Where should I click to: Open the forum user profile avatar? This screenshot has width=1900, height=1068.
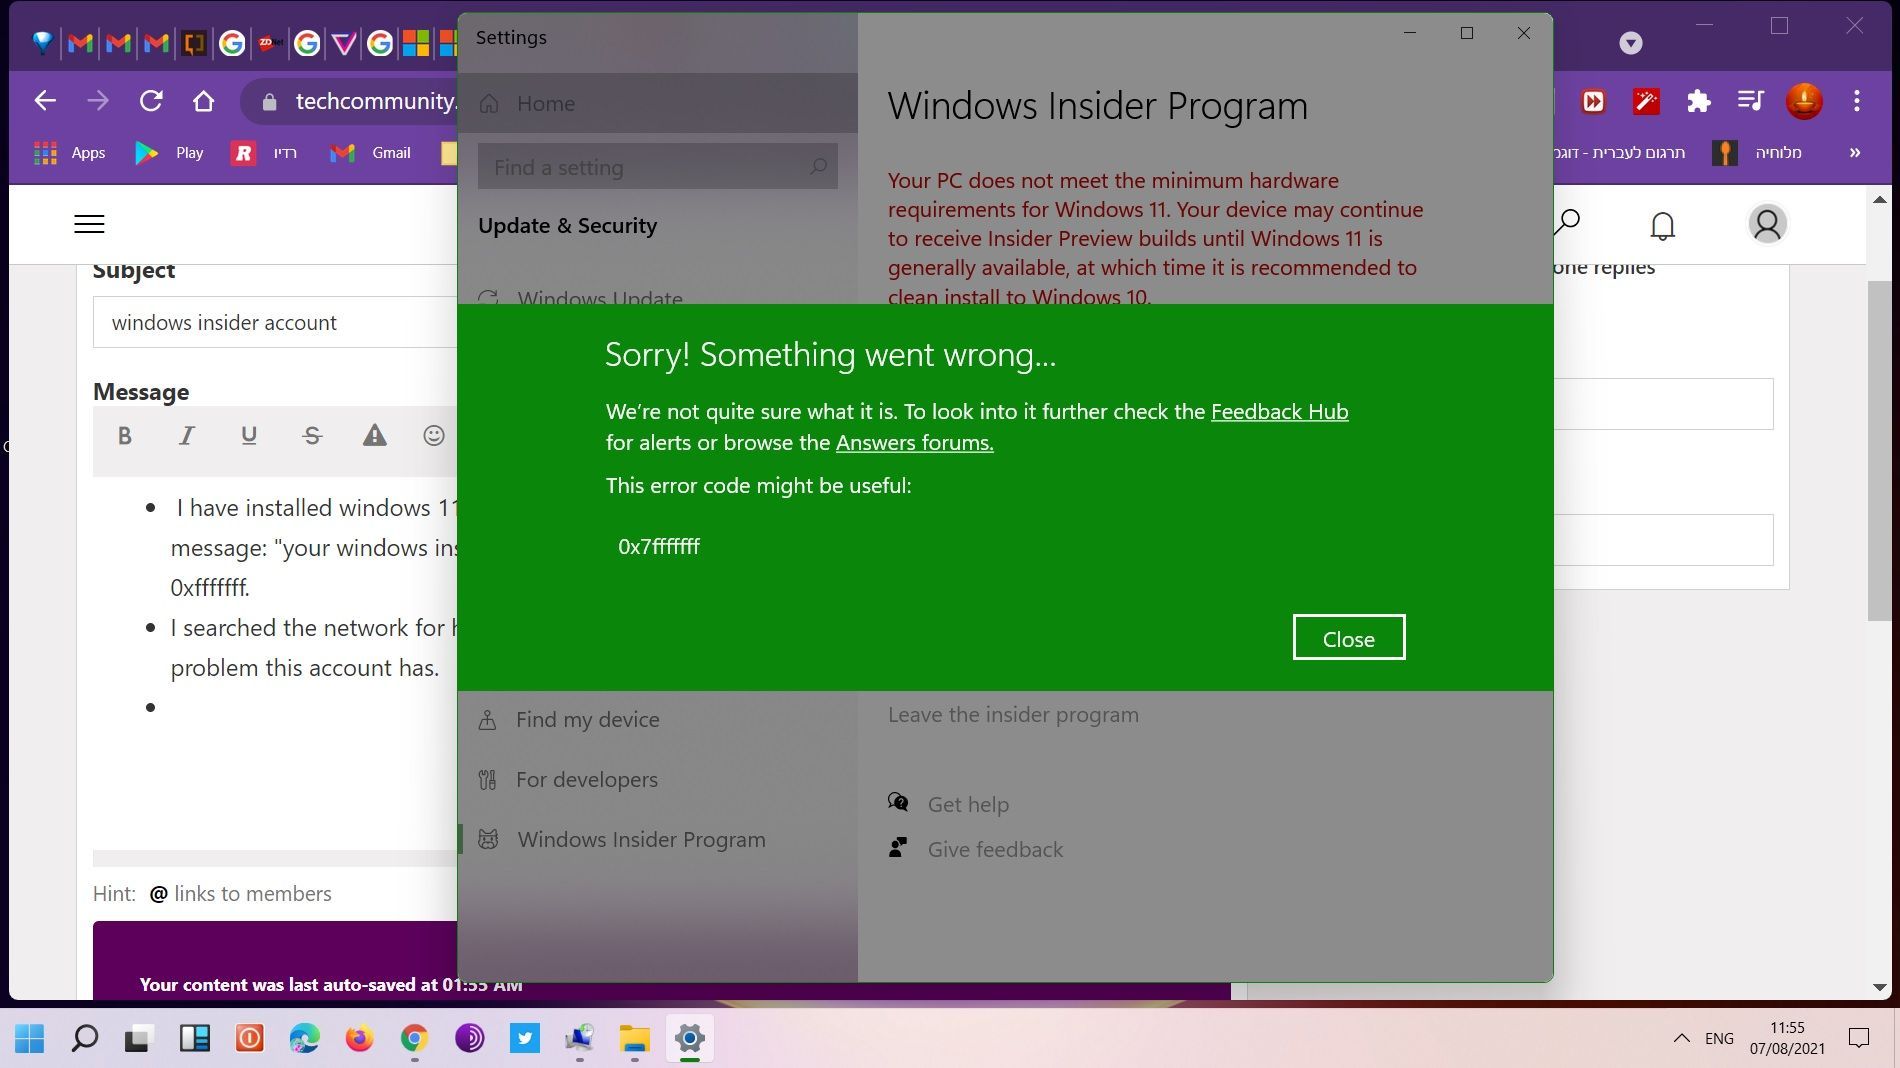[1766, 224]
